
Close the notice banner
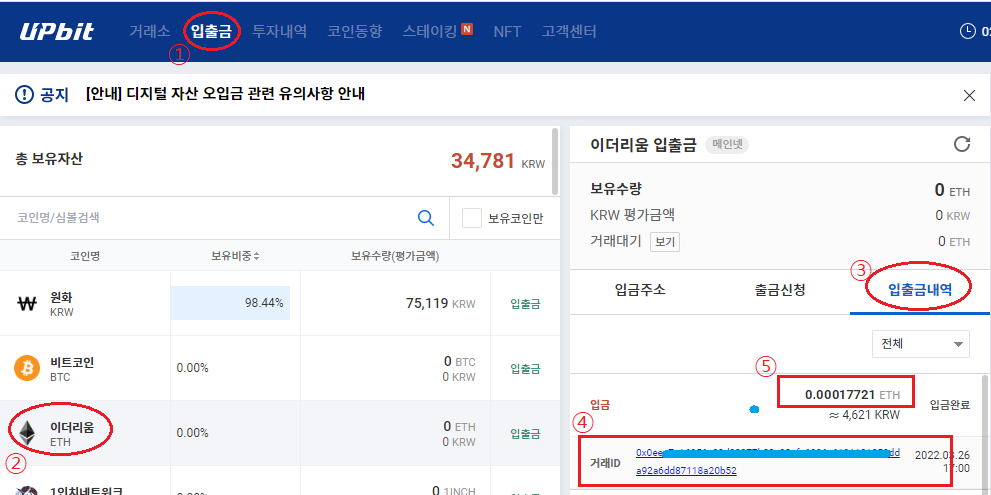pos(969,95)
